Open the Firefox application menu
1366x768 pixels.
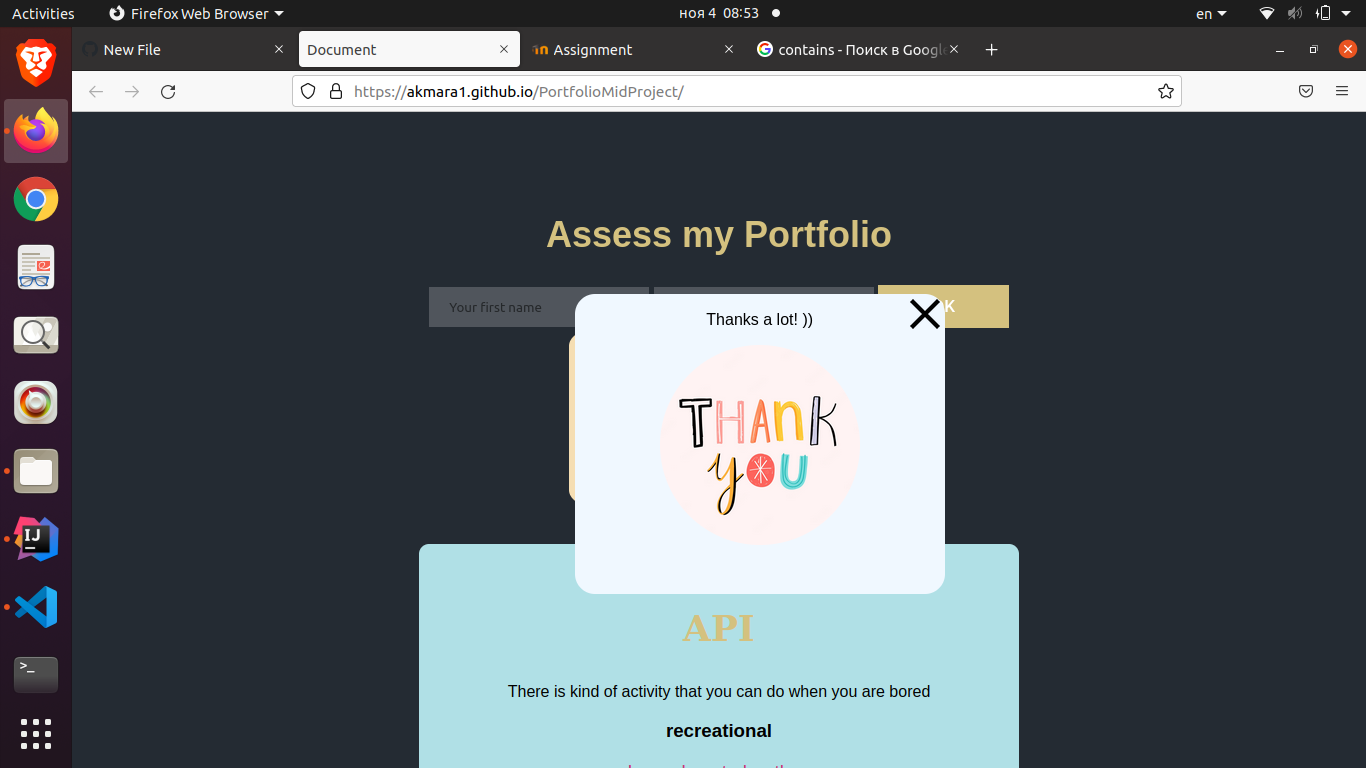1342,91
